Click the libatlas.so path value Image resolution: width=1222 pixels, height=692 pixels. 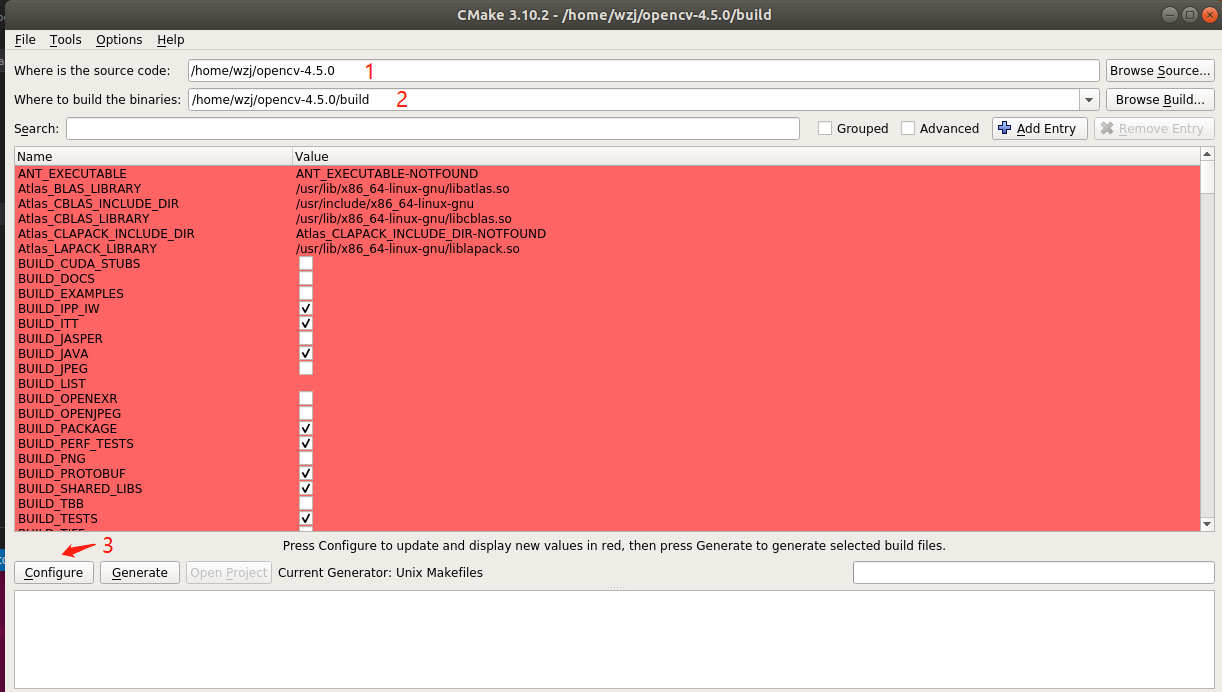tap(404, 189)
